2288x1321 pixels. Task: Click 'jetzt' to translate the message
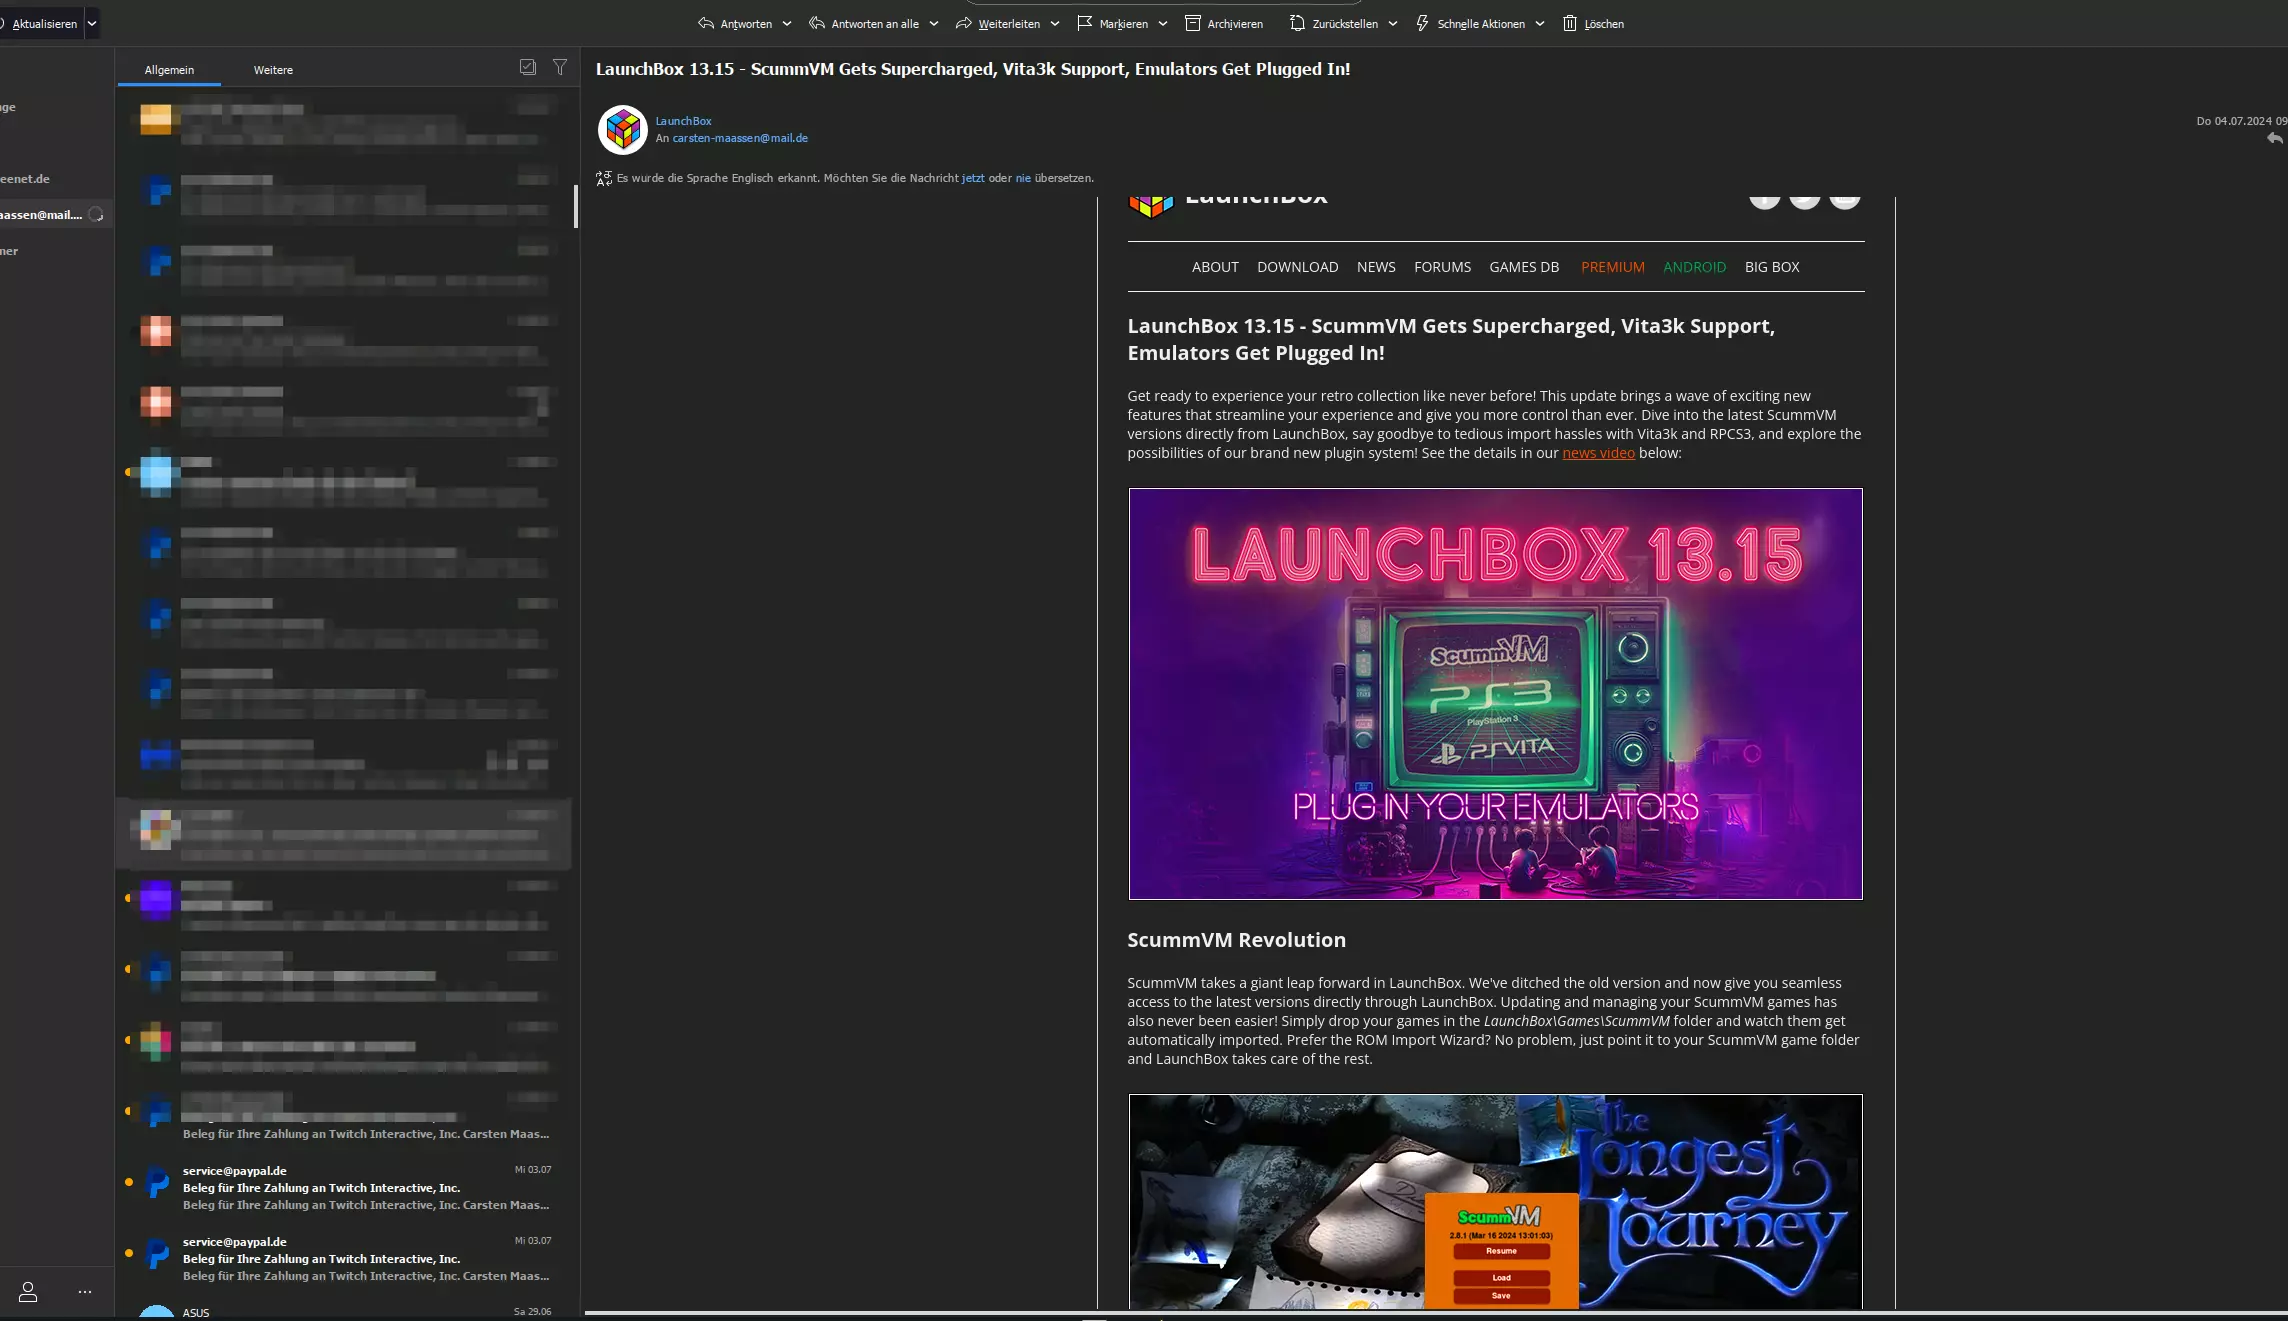pos(973,178)
